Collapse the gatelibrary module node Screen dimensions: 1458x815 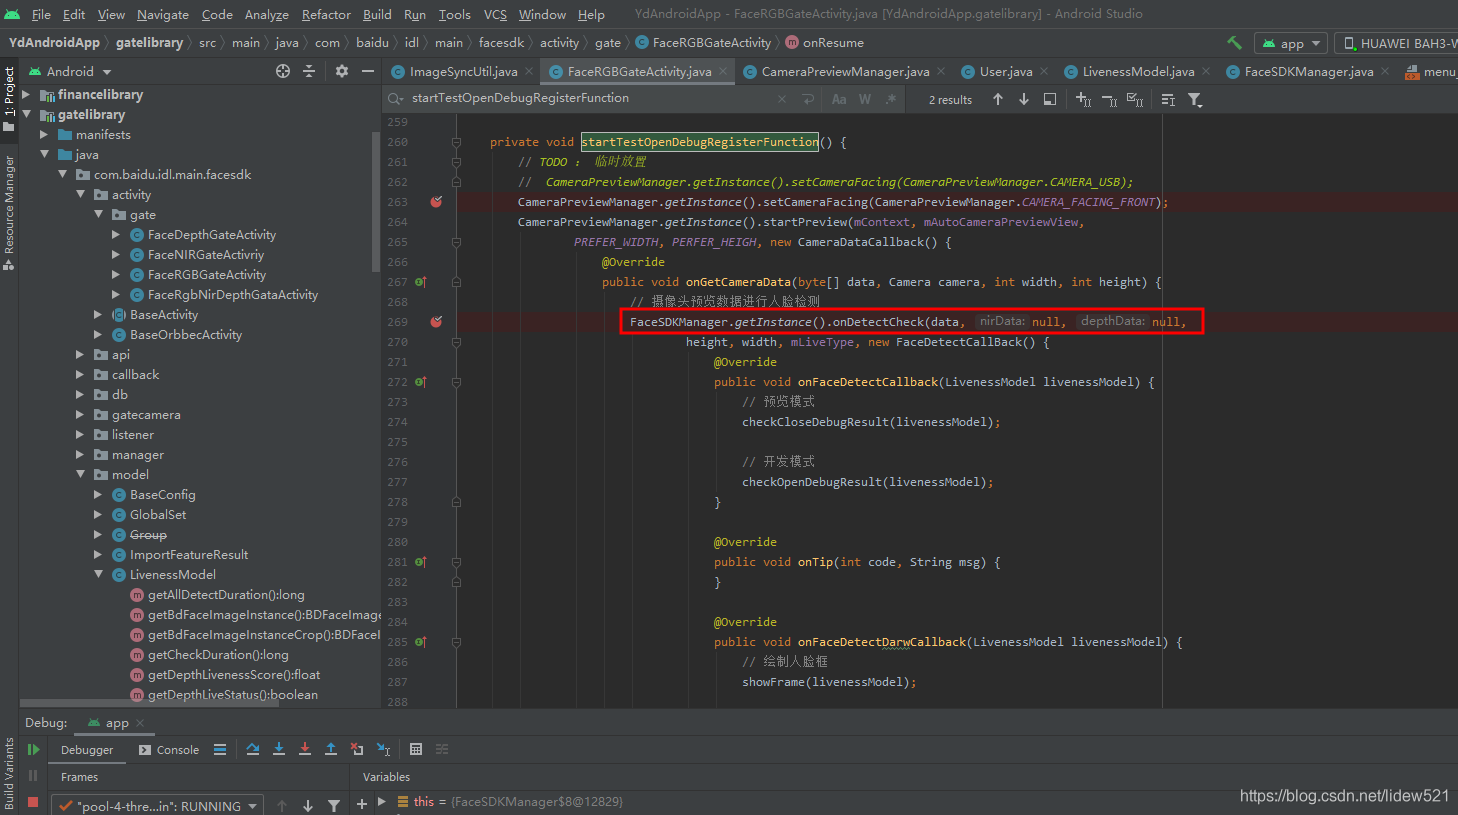[27, 115]
